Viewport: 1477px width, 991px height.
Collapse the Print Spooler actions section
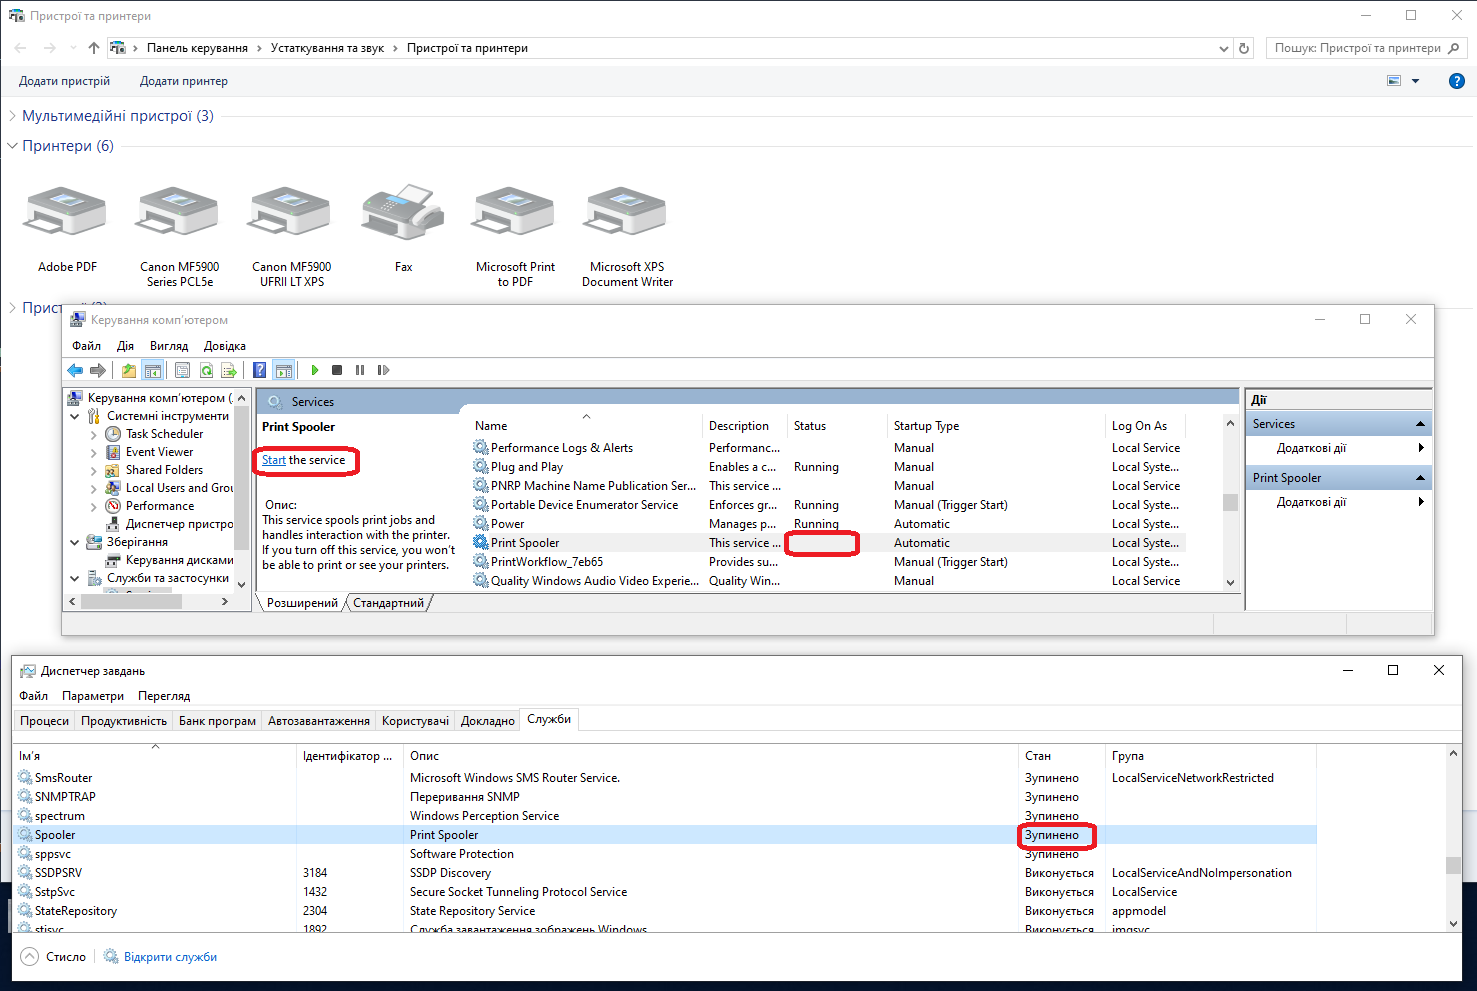[1420, 478]
